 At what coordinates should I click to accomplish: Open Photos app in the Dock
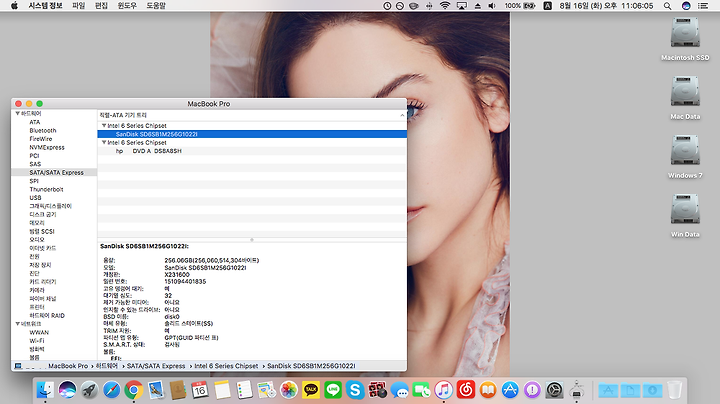(289, 390)
